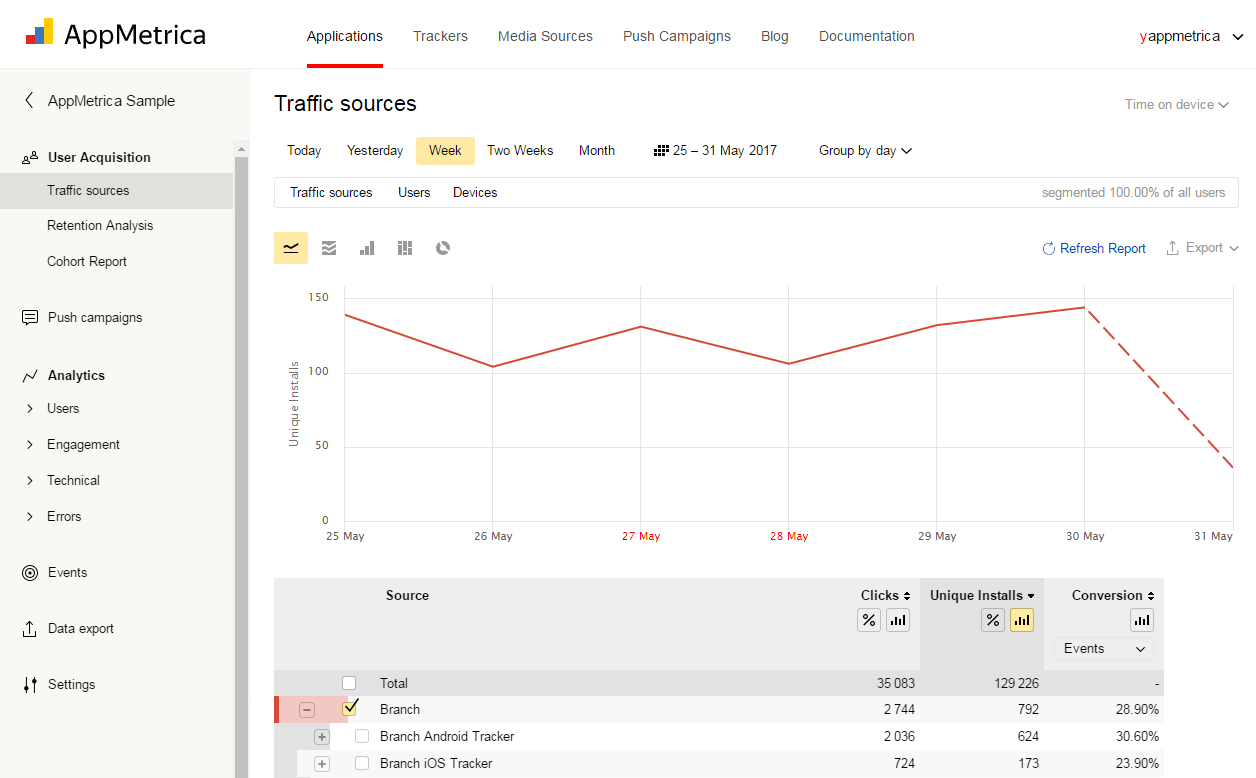Toggle percent view in Clicks column
The height and width of the screenshot is (778, 1256).
coord(869,620)
